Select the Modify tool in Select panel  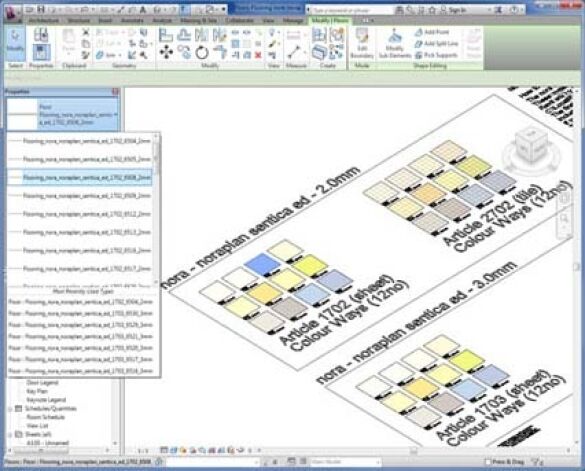tap(15, 43)
